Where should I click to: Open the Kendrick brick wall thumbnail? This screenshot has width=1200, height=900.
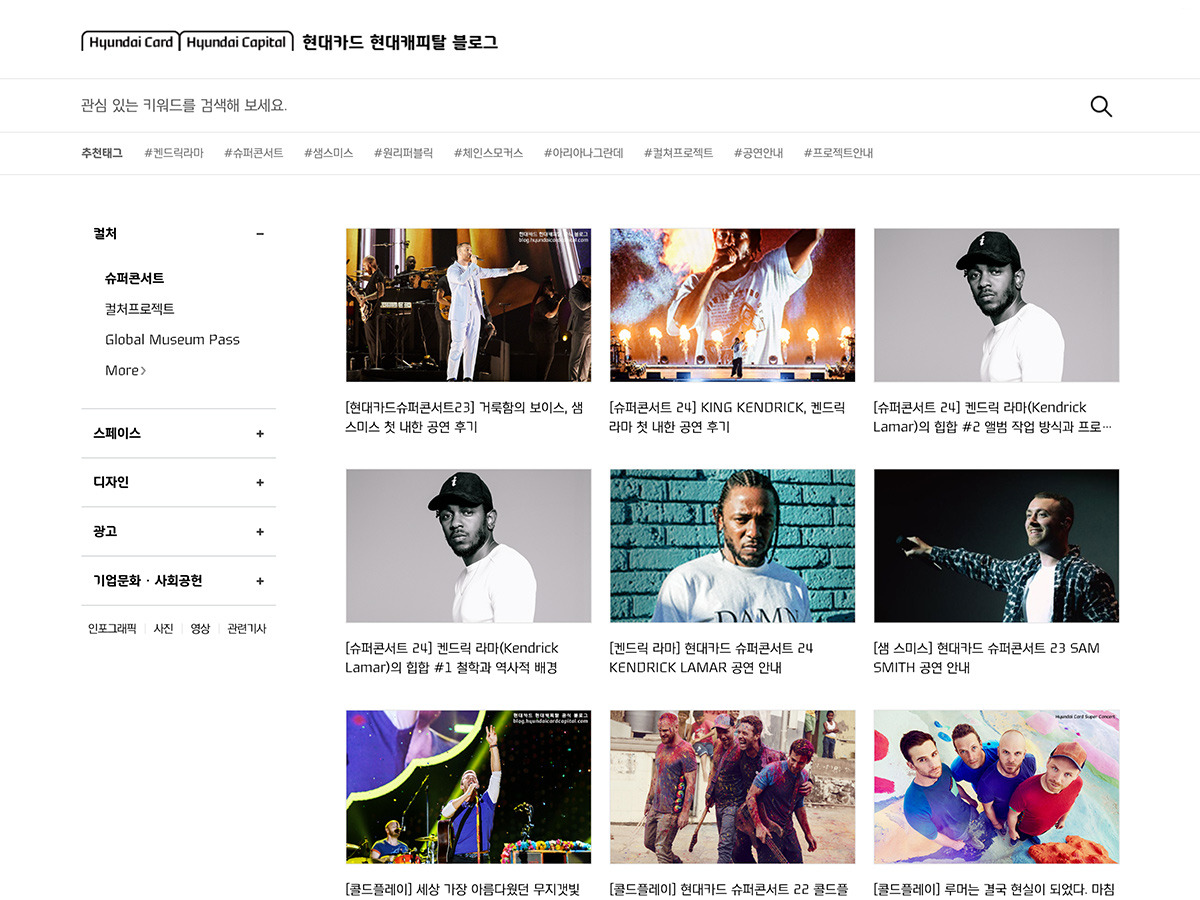[732, 546]
